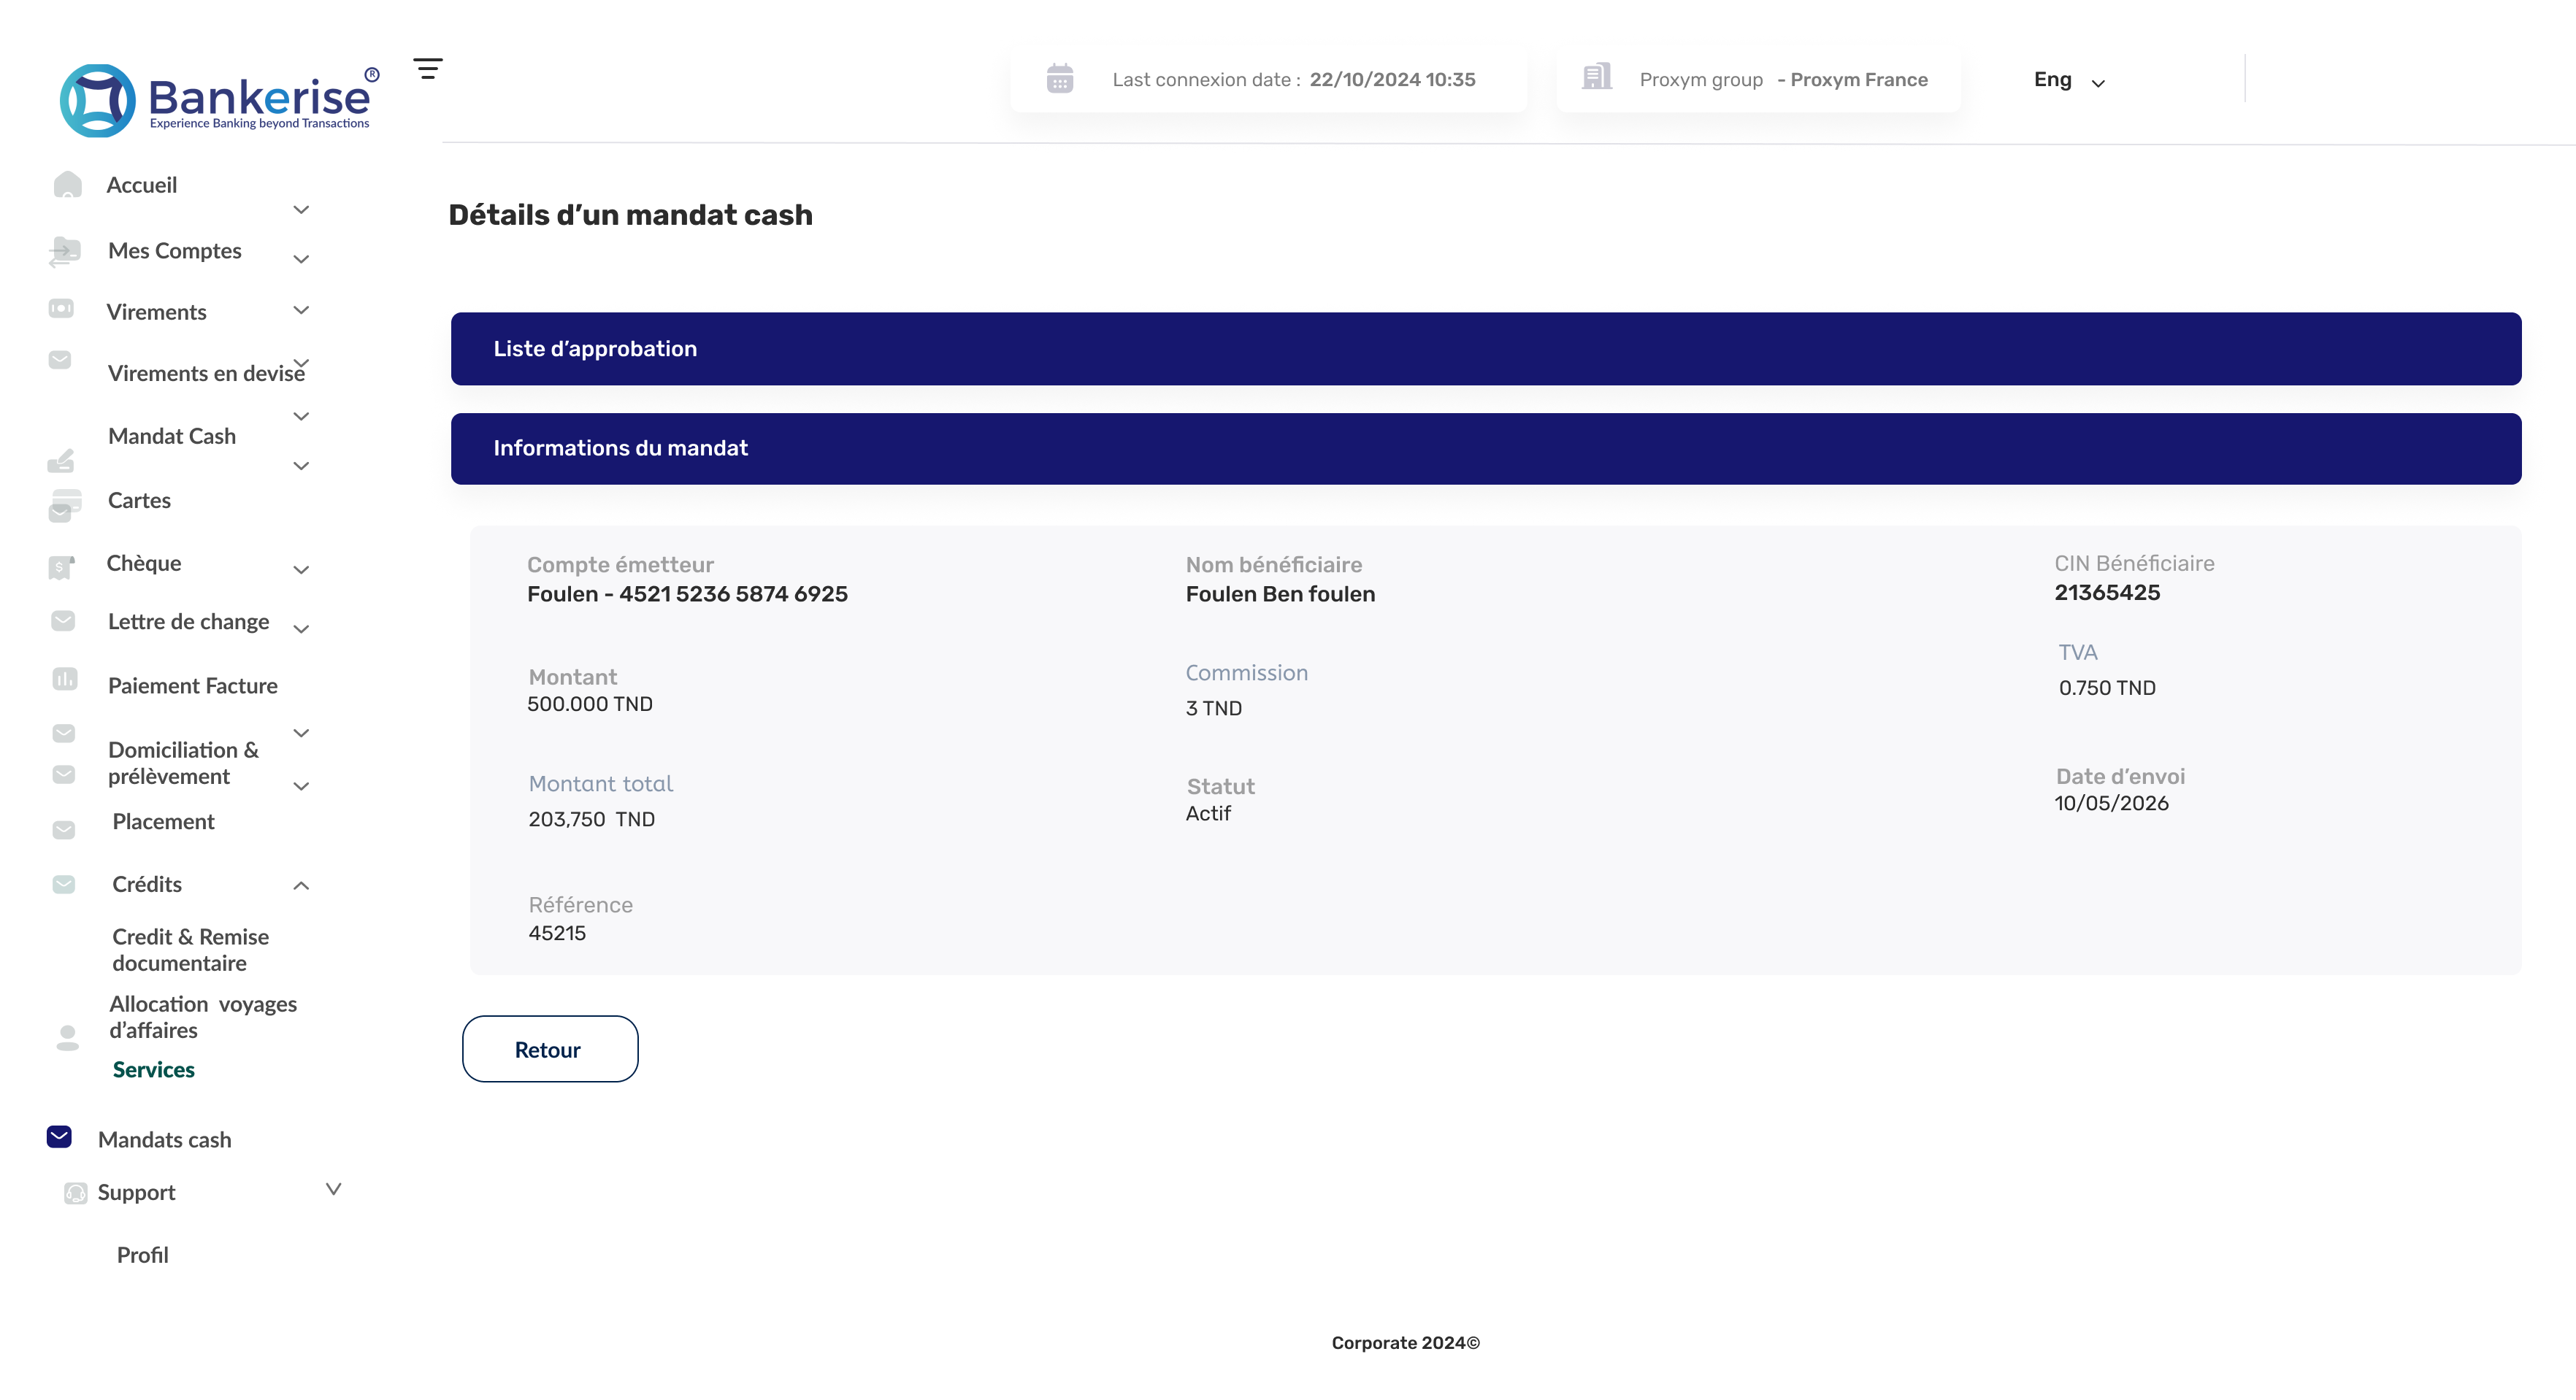Open Mes Comptes menu
The image size is (2576, 1400).
(175, 251)
